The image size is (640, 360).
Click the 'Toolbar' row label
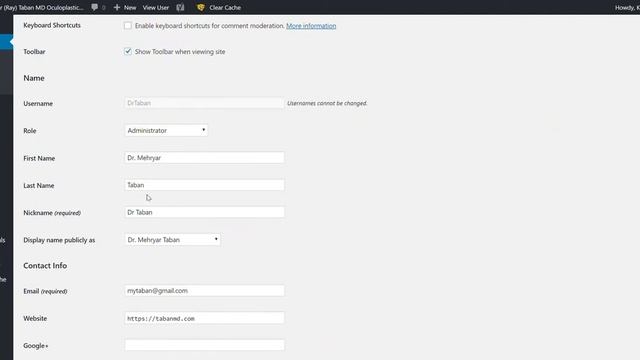(x=34, y=52)
